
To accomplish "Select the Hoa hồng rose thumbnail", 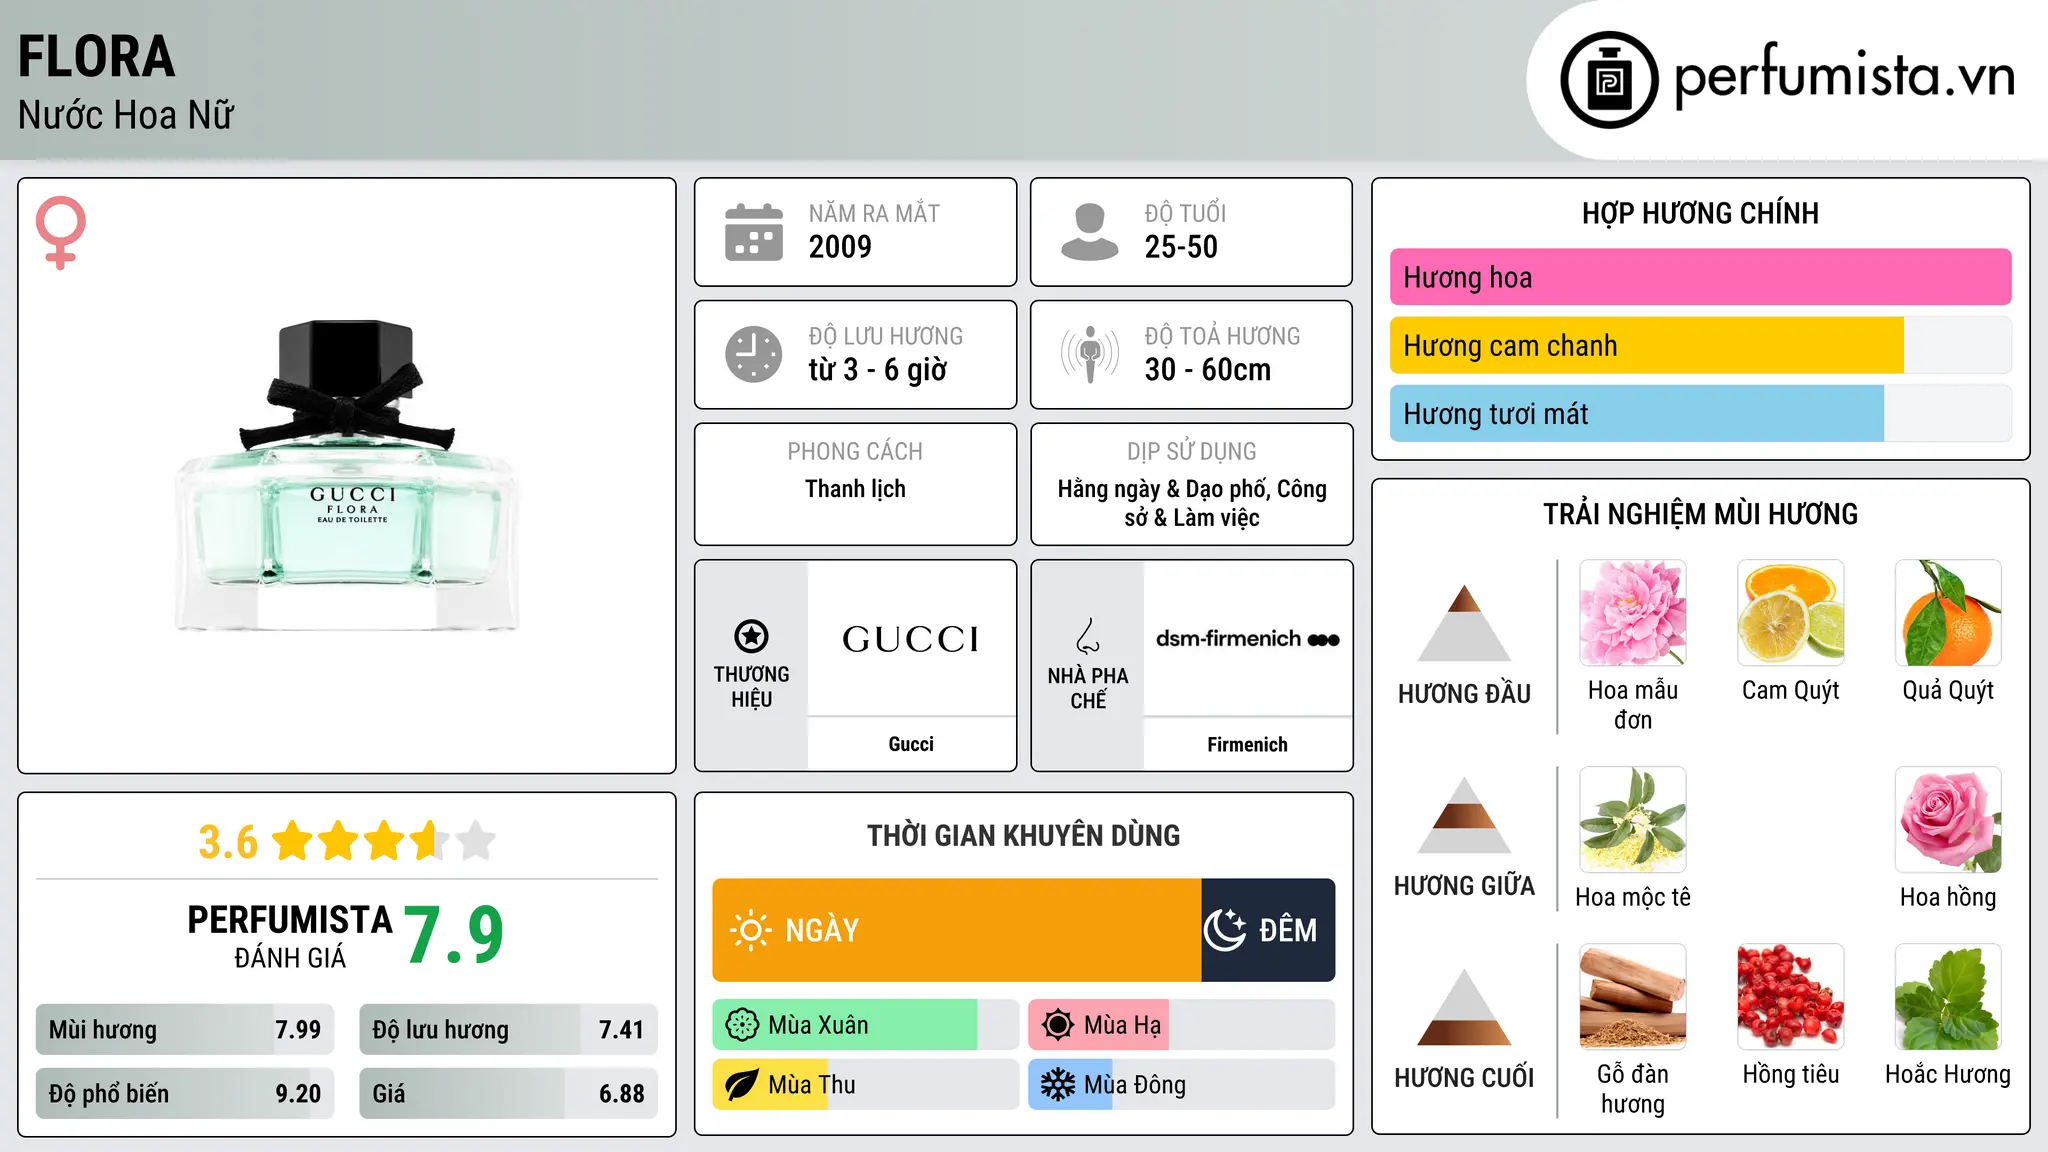I will pyautogui.click(x=1948, y=820).
